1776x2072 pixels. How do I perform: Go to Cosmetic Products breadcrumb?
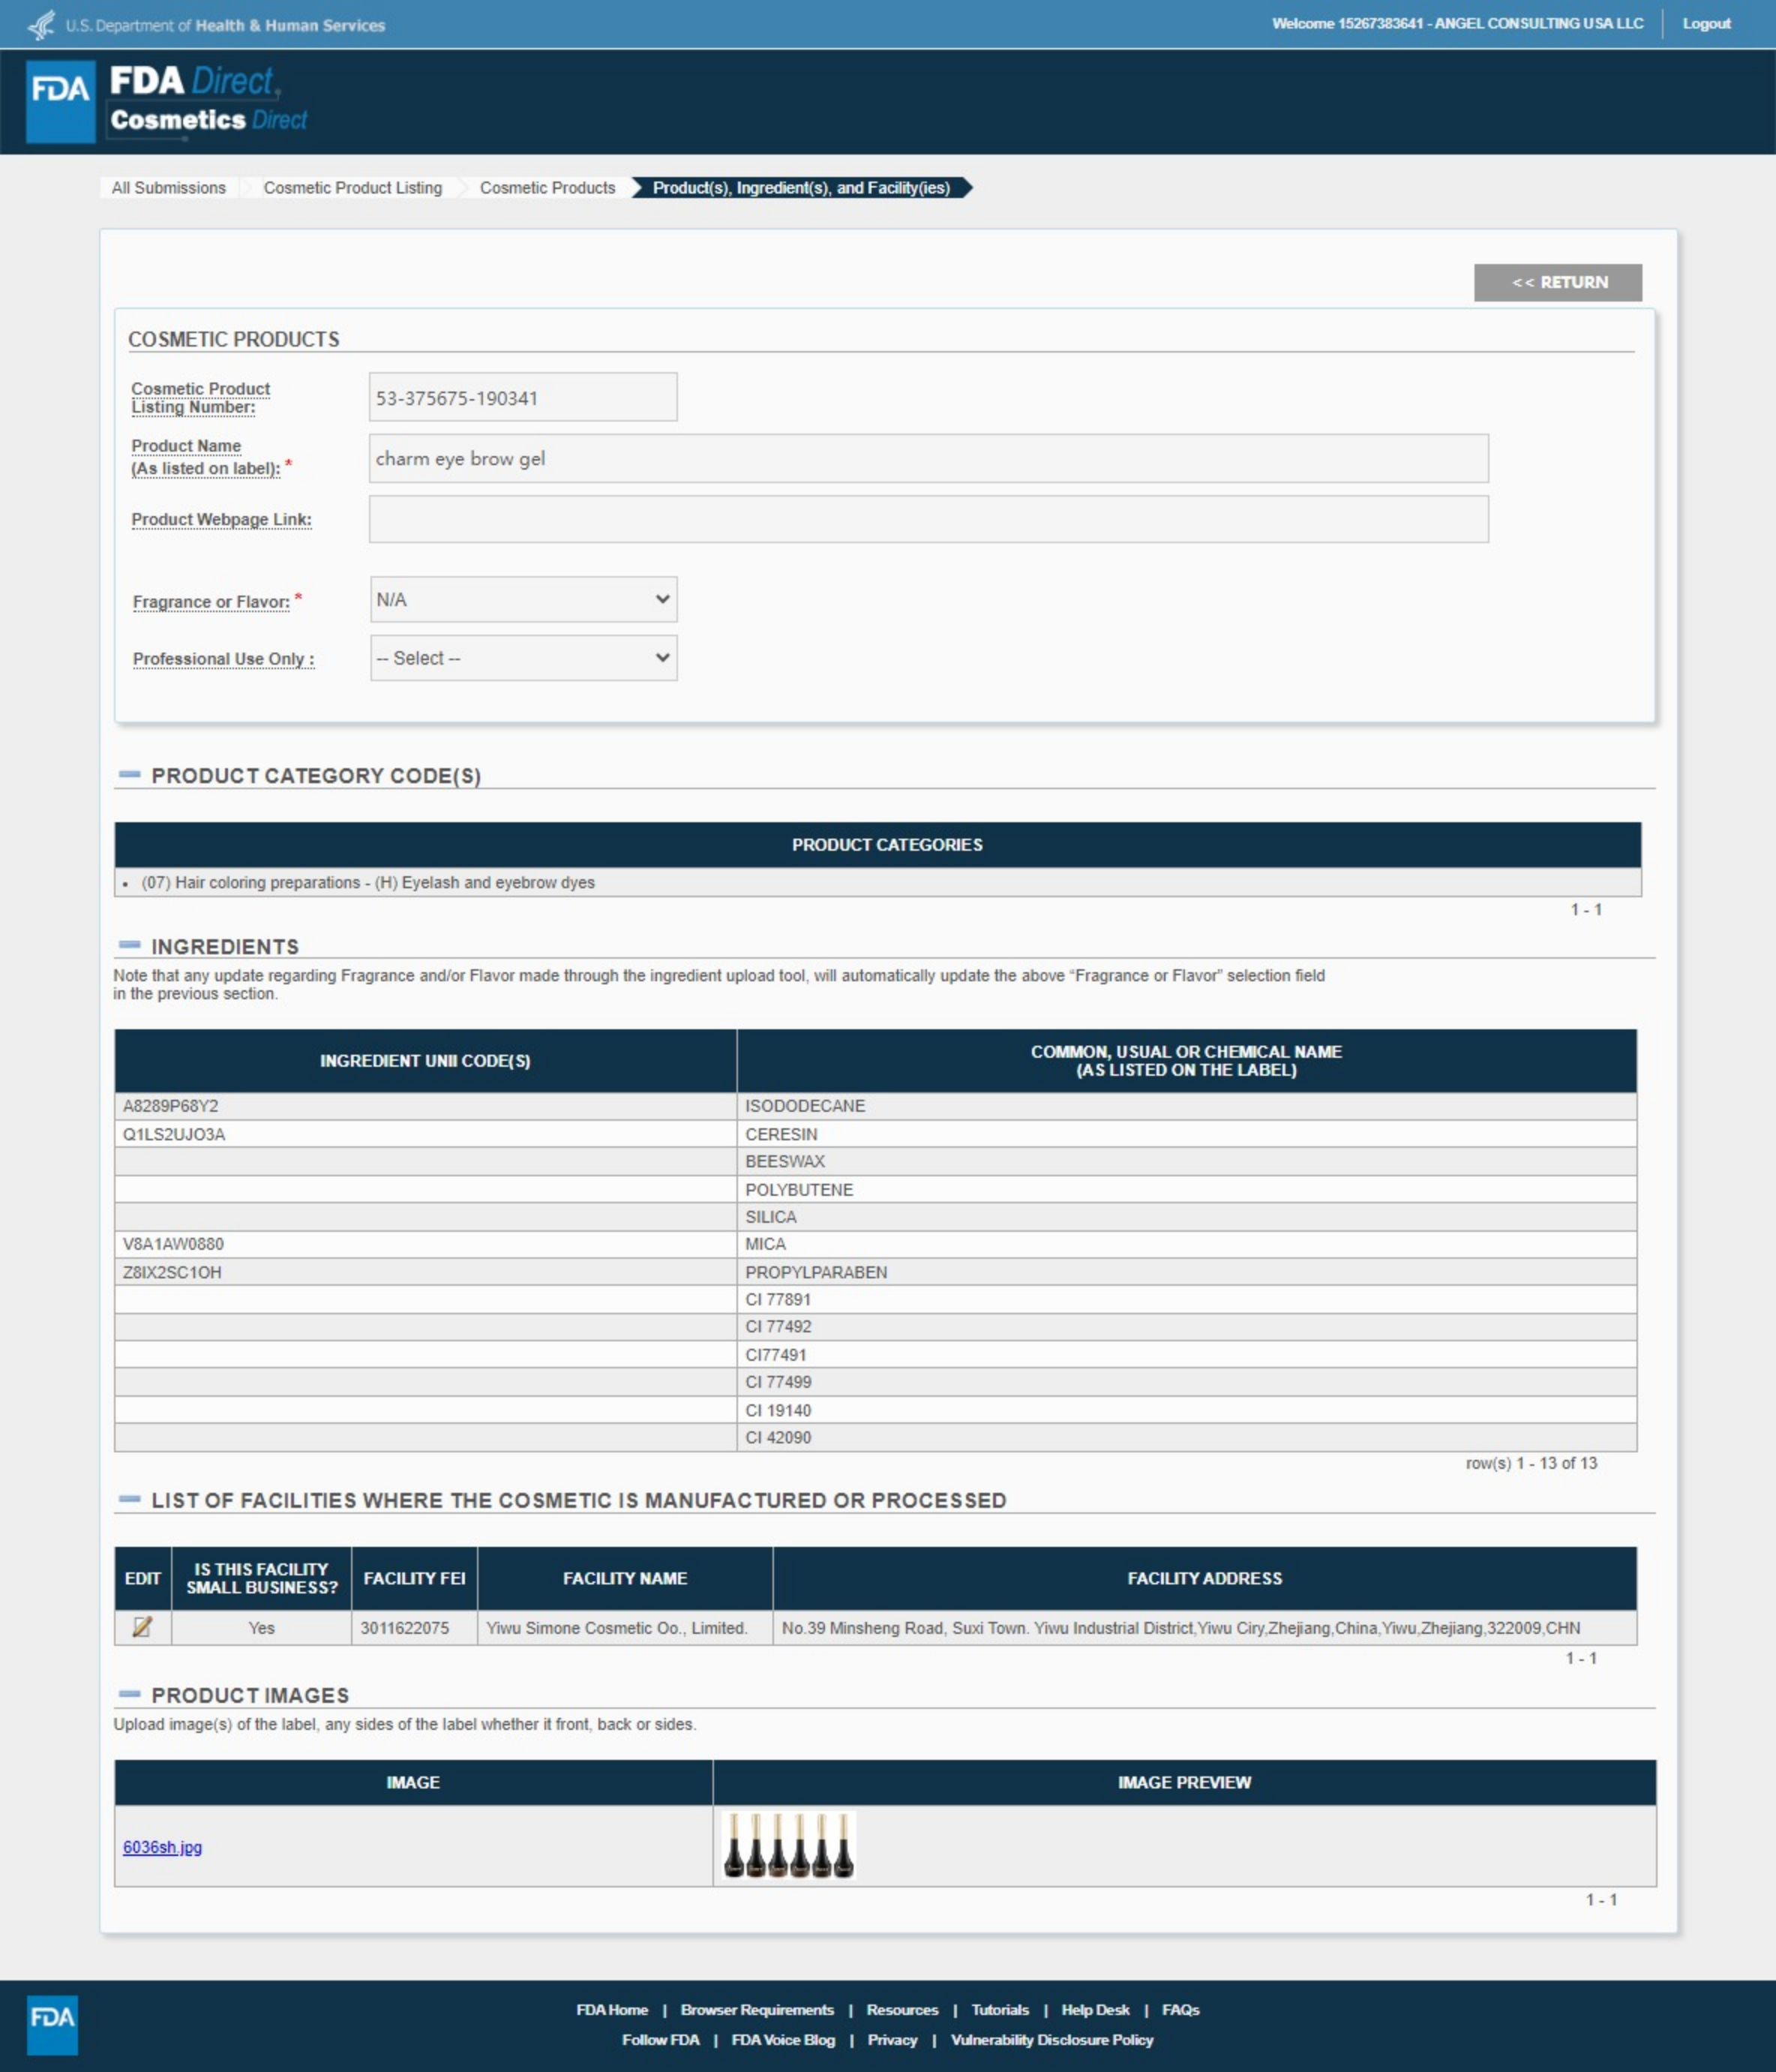(x=547, y=188)
